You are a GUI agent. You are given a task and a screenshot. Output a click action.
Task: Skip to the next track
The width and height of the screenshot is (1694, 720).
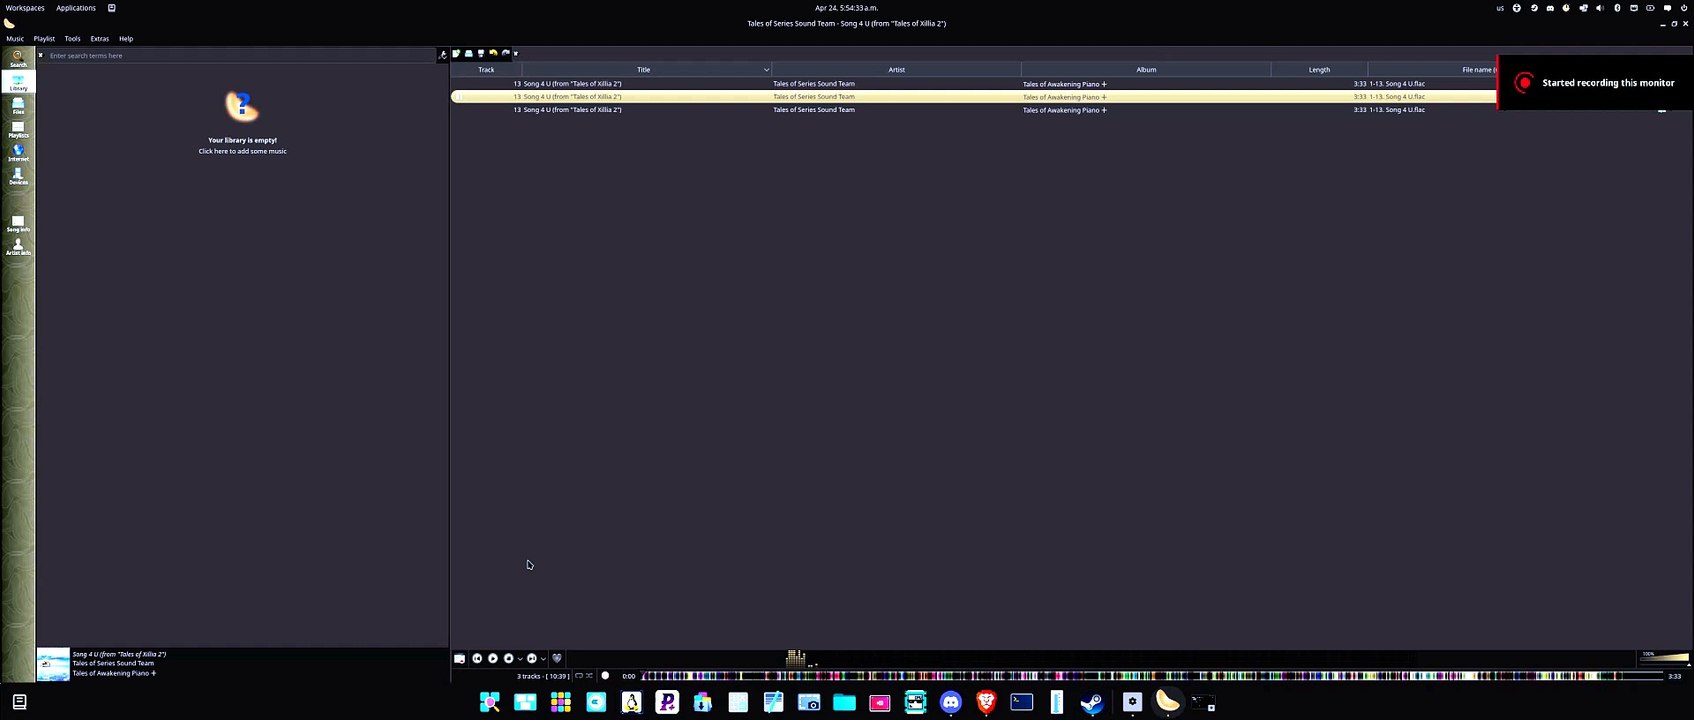pyautogui.click(x=531, y=658)
